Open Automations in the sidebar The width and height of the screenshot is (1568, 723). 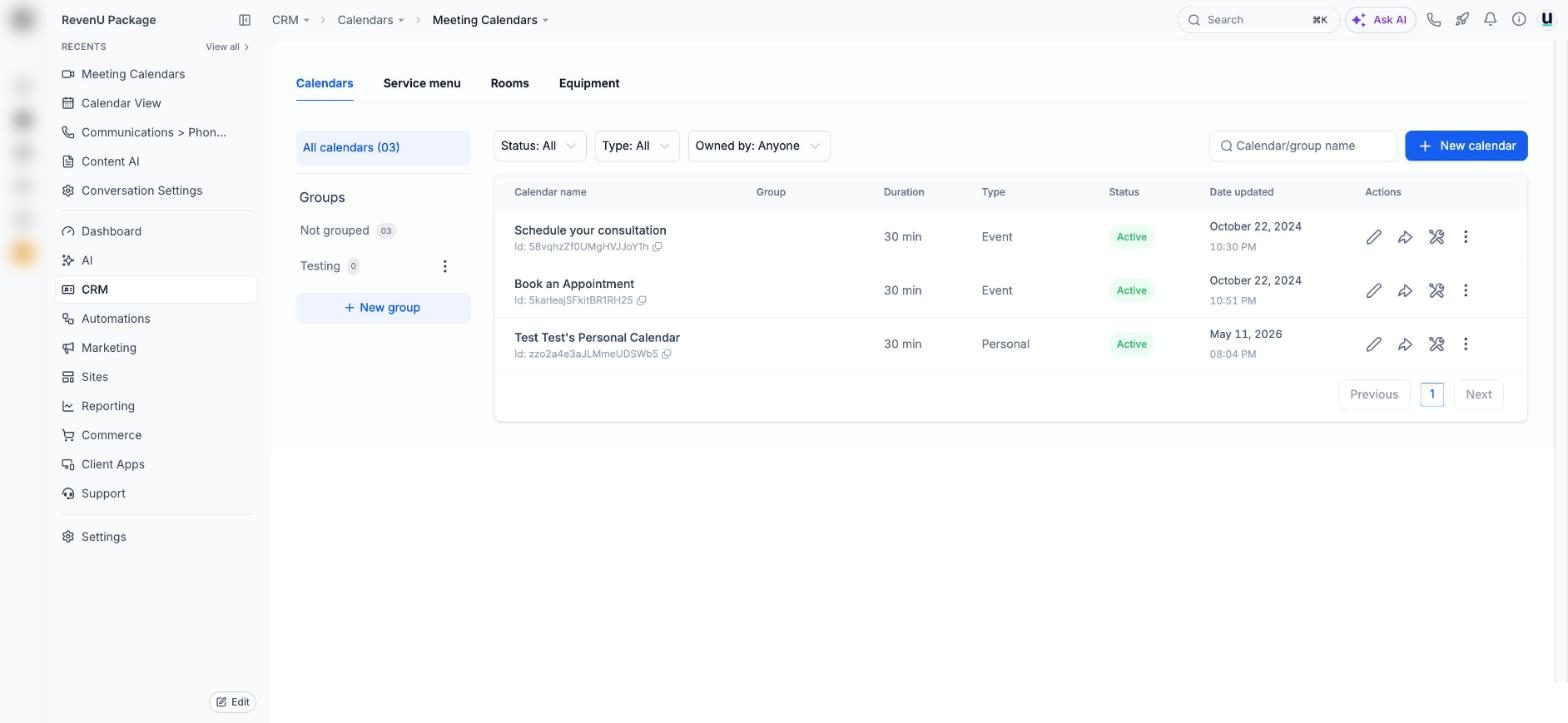pos(157,319)
